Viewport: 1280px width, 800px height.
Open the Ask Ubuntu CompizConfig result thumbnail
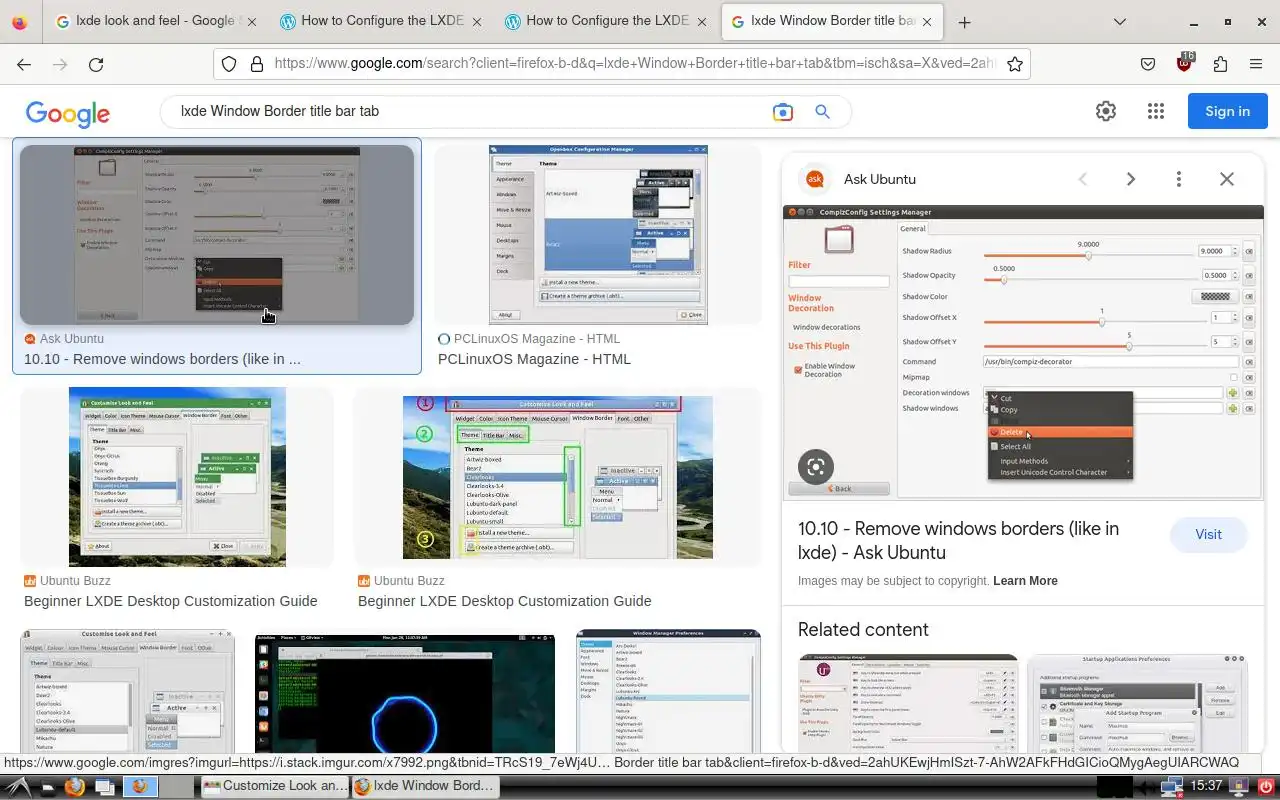point(217,235)
